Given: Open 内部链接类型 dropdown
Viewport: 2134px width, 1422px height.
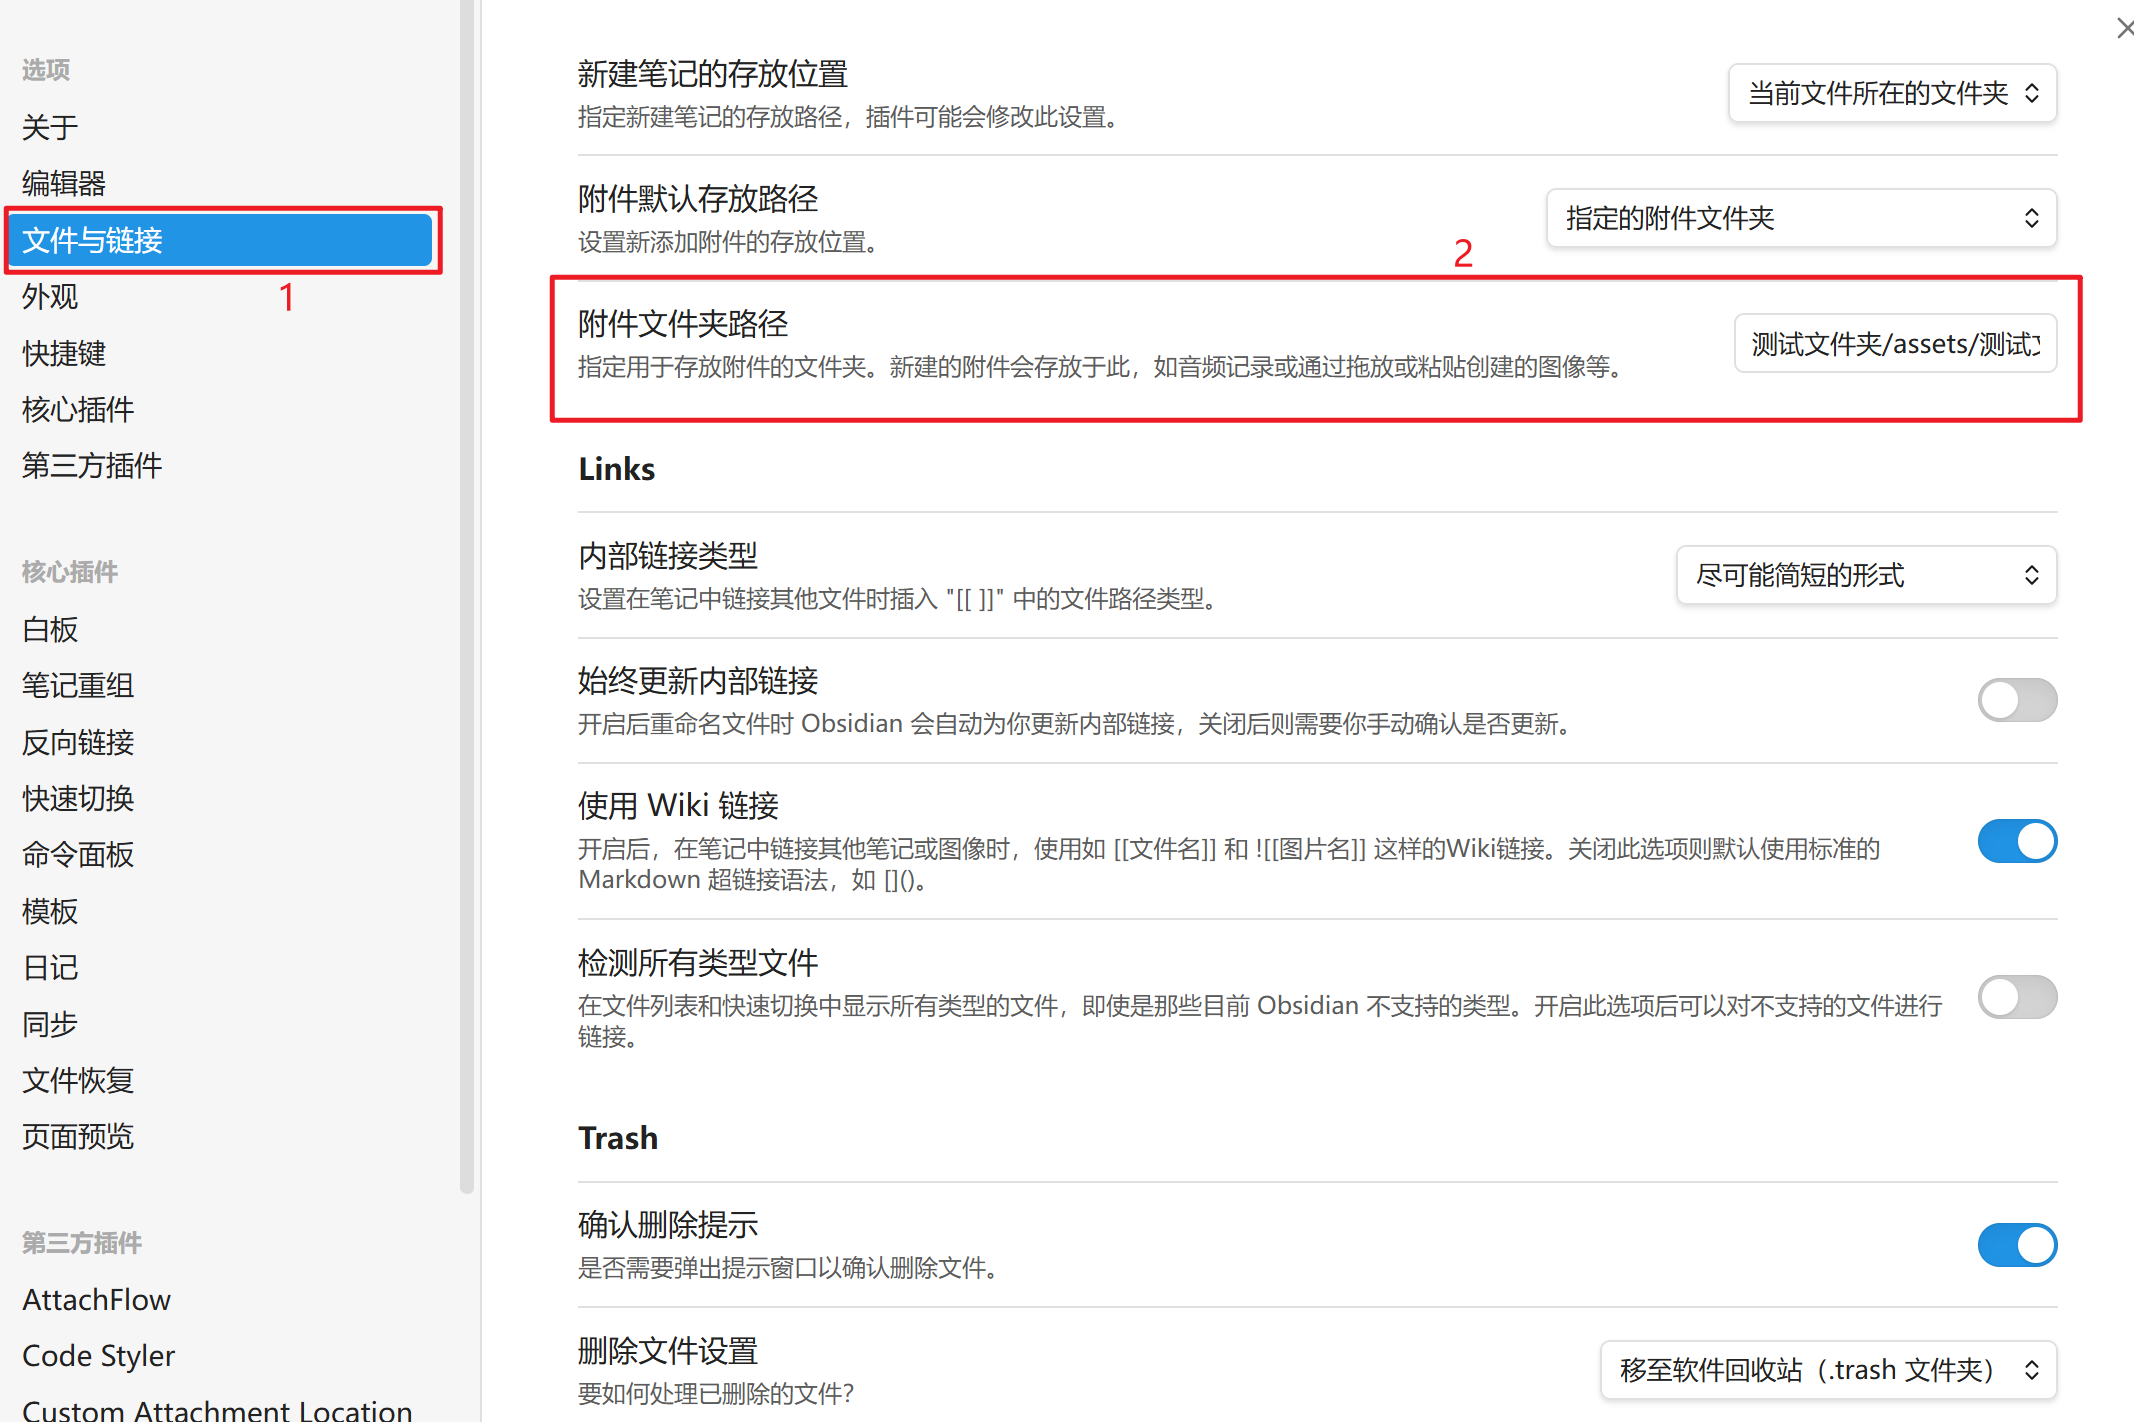Looking at the screenshot, I should (1865, 575).
